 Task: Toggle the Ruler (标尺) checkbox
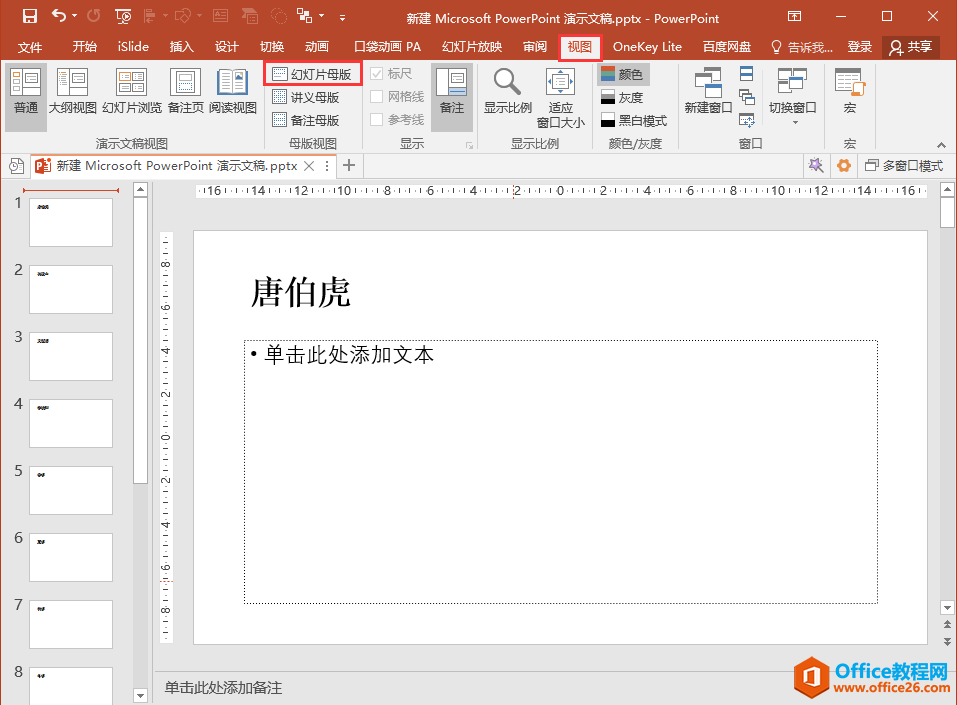(377, 74)
